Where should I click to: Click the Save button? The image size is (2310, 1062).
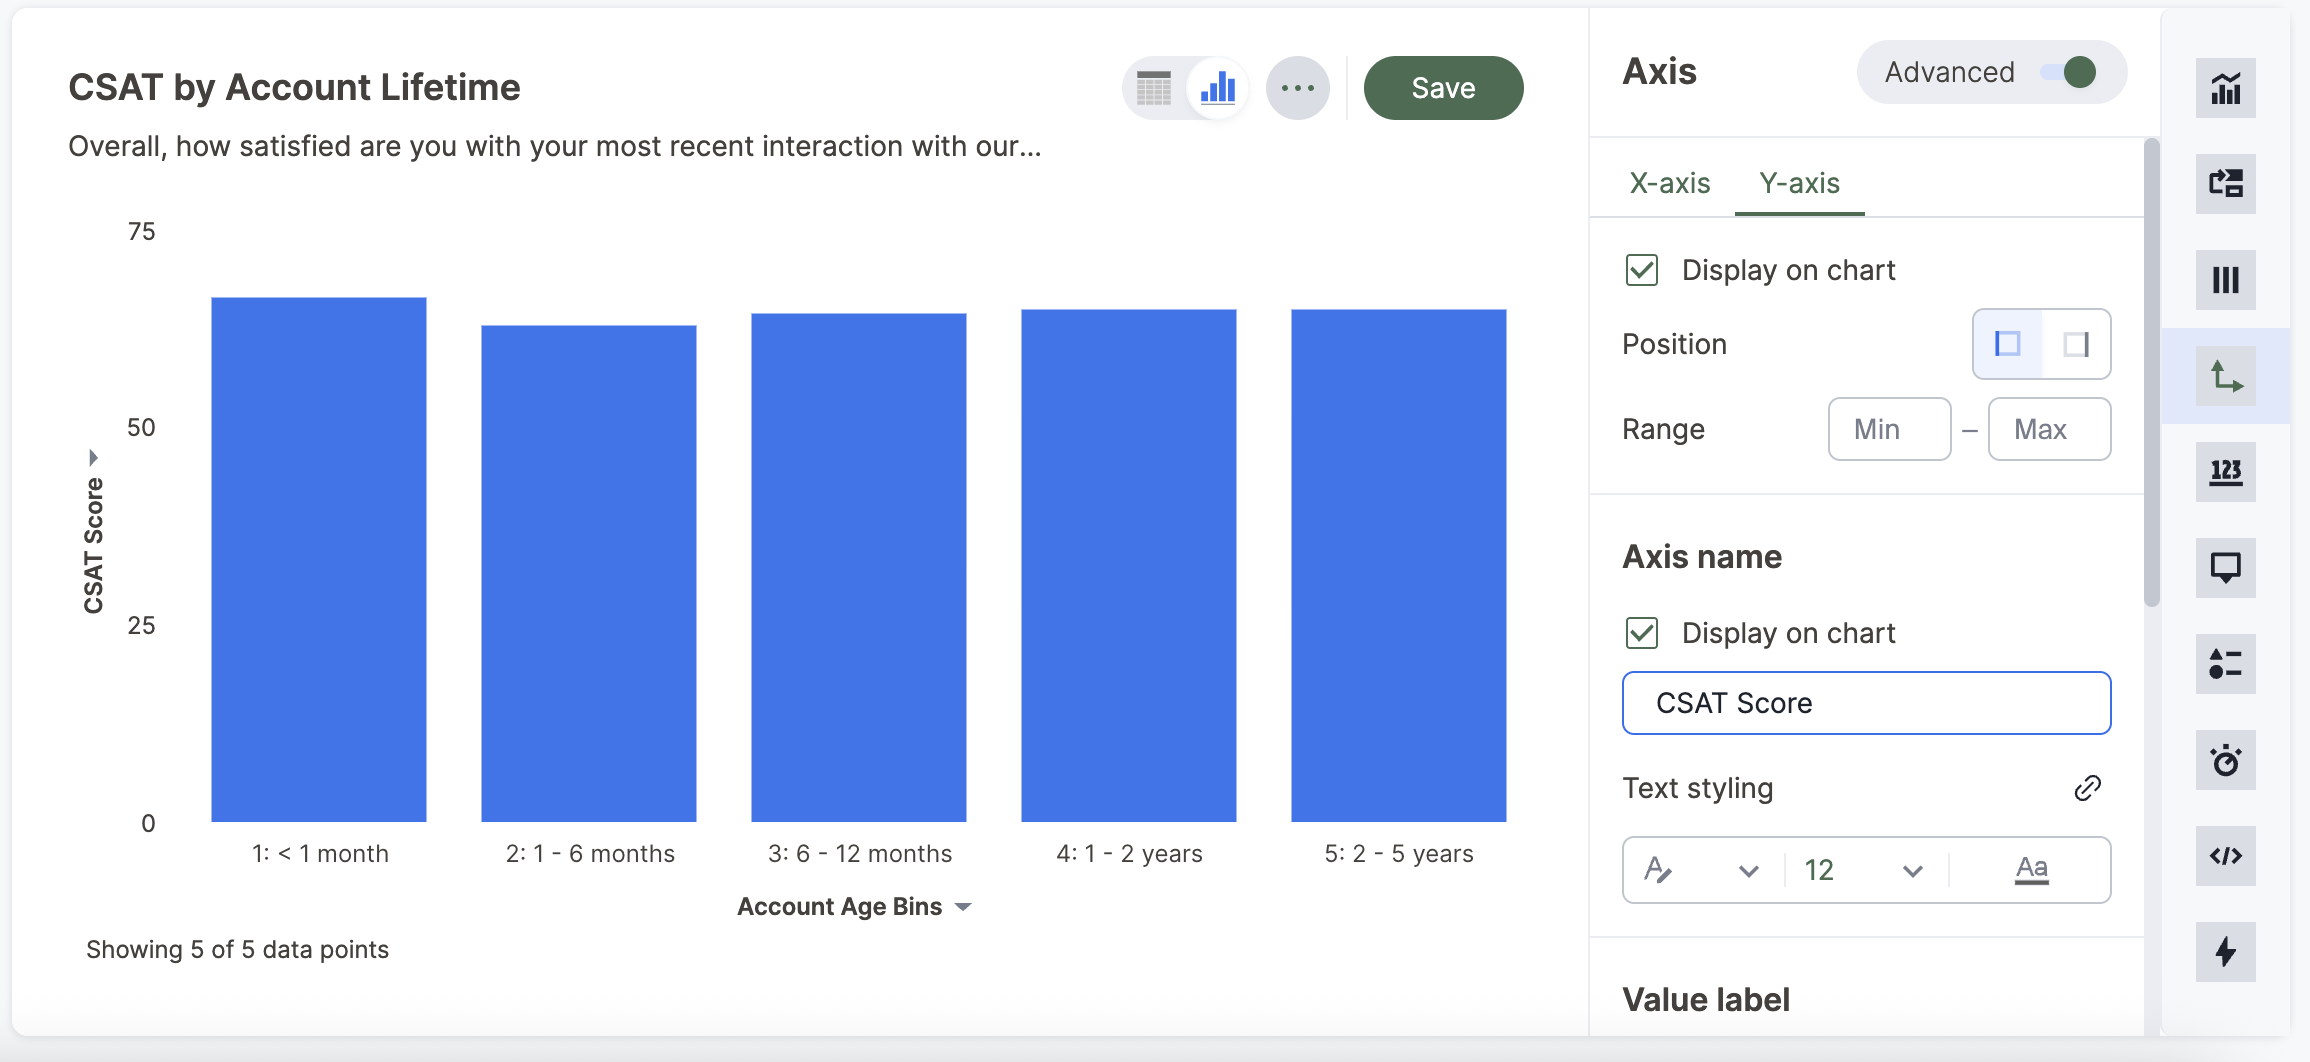point(1443,88)
